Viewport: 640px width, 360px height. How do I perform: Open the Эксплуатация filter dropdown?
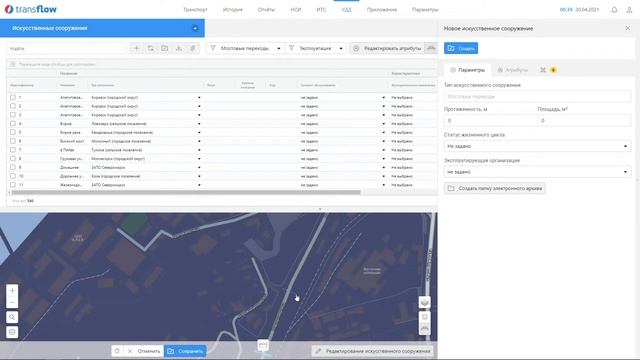click(316, 48)
